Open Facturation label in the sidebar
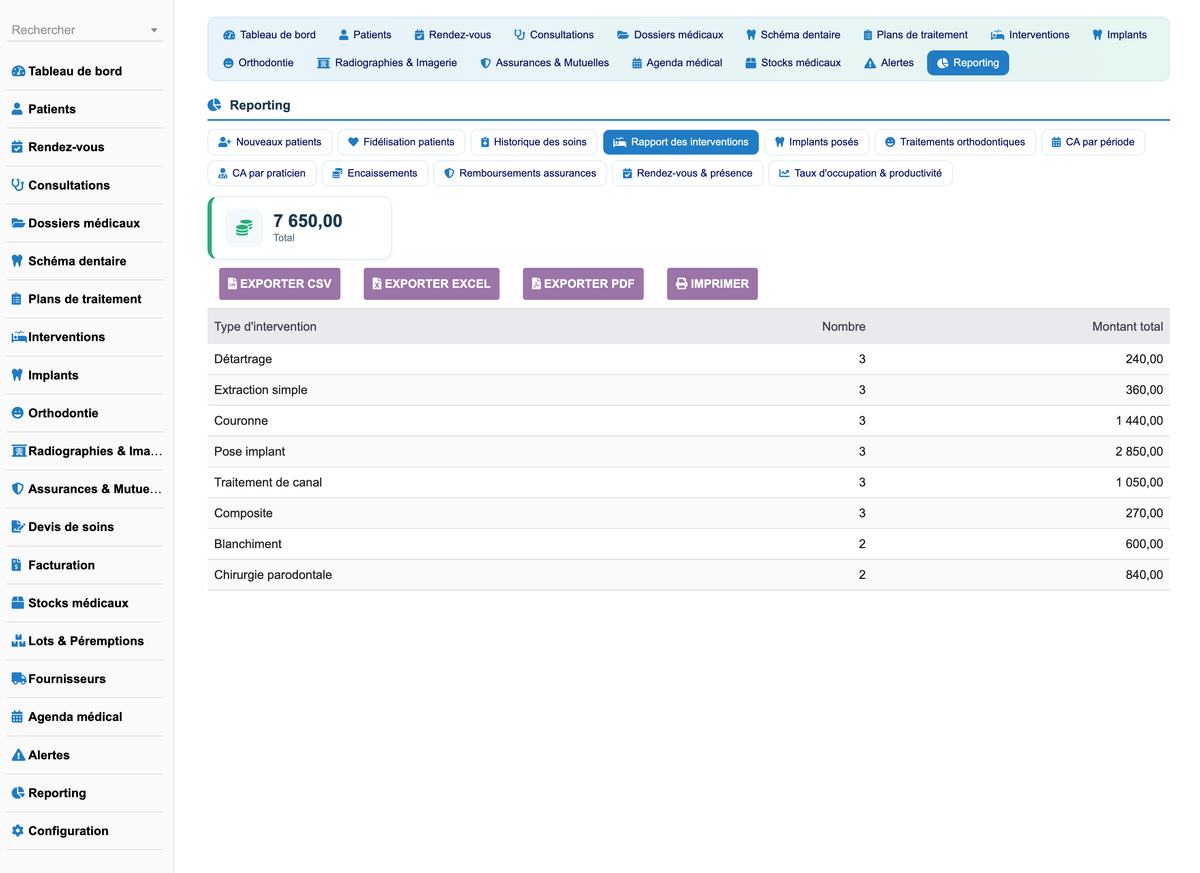The width and height of the screenshot is (1200, 873). coord(61,565)
